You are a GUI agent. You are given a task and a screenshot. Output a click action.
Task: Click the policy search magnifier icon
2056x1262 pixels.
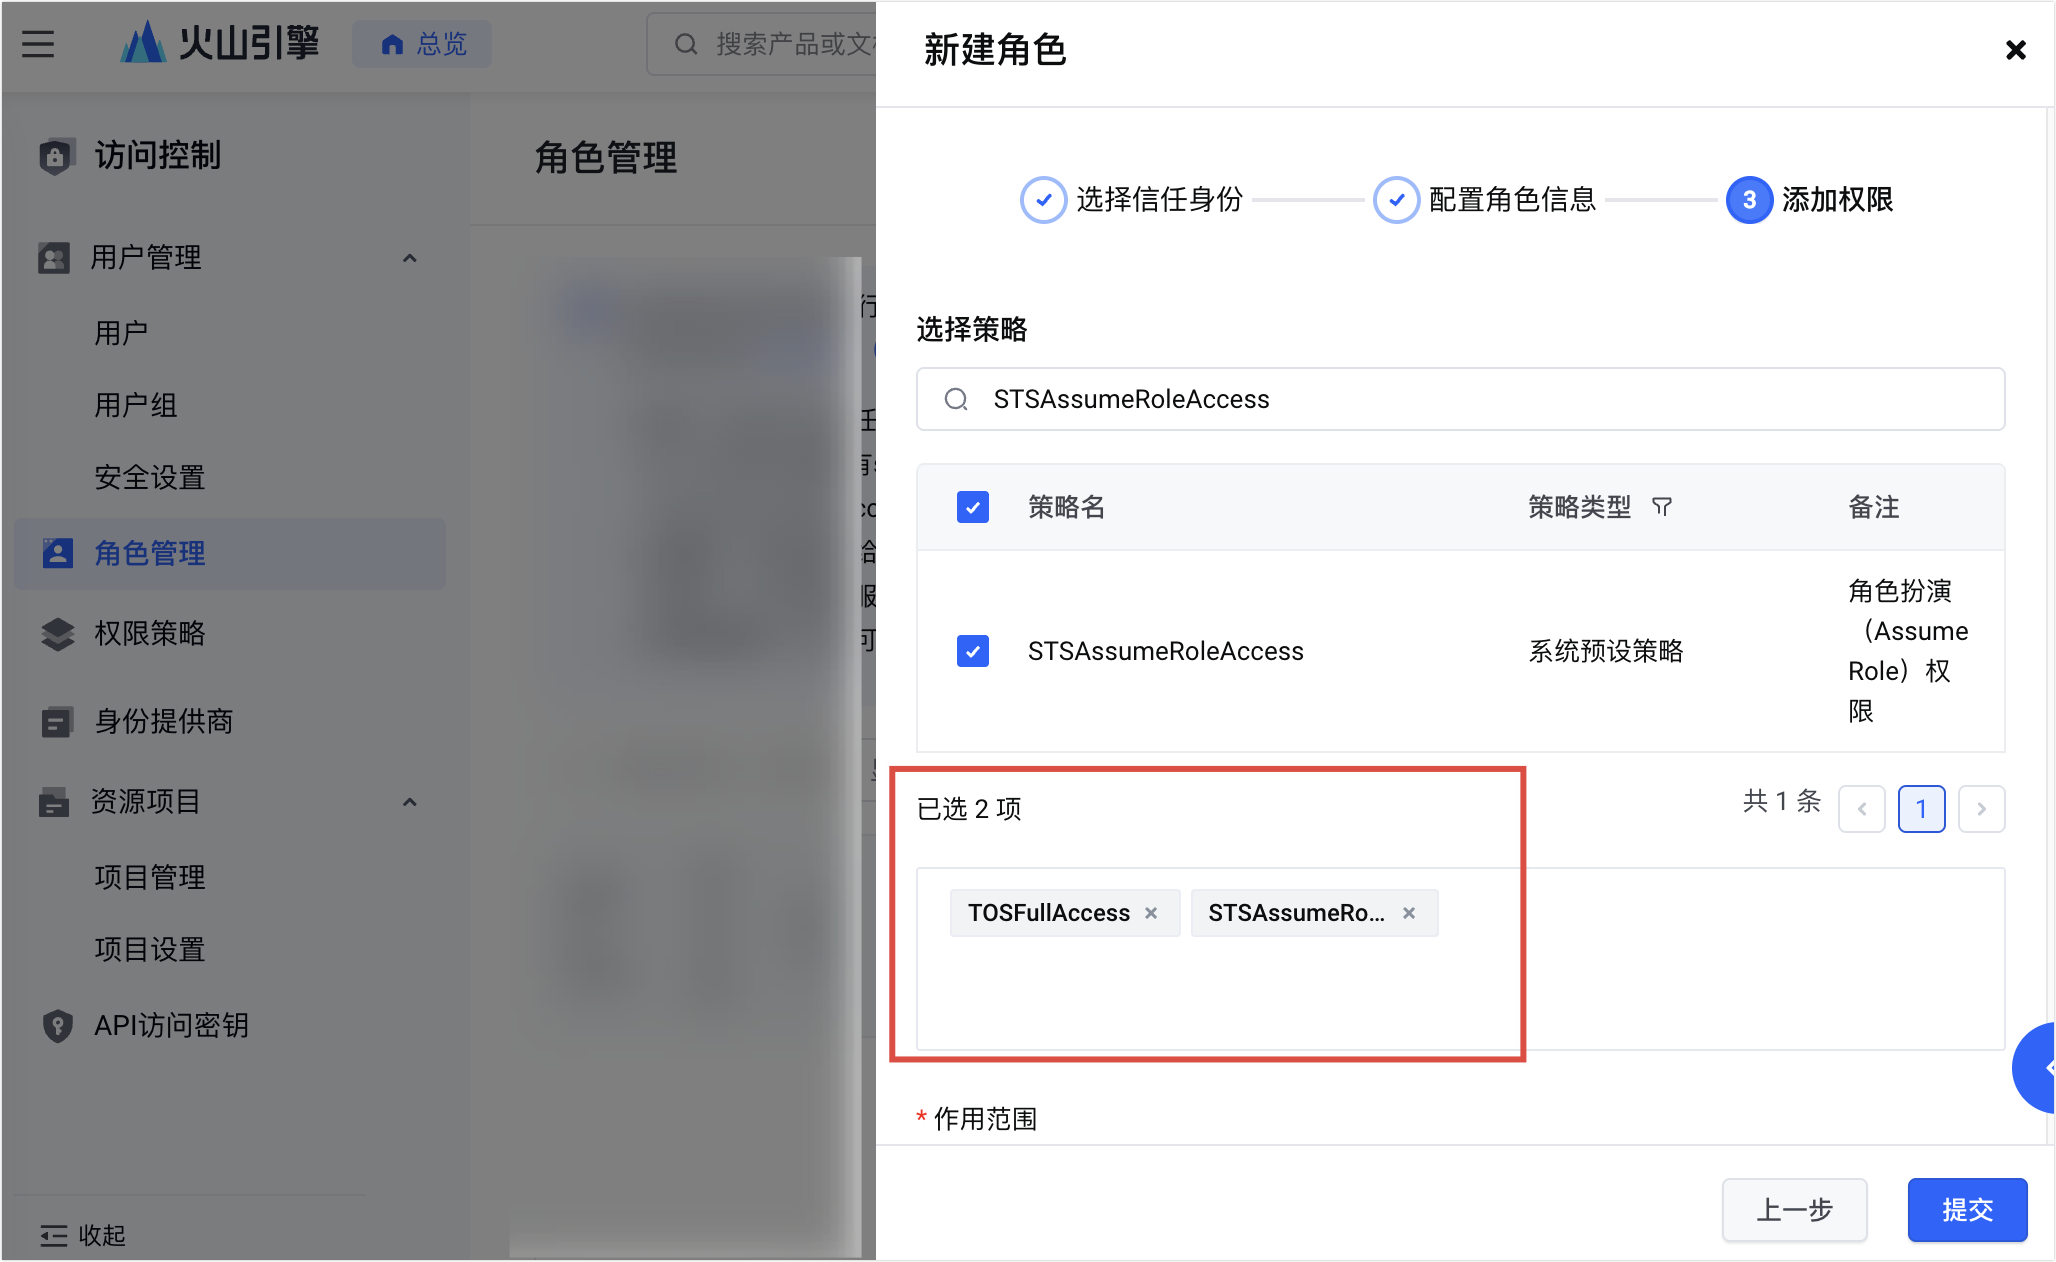[x=956, y=399]
